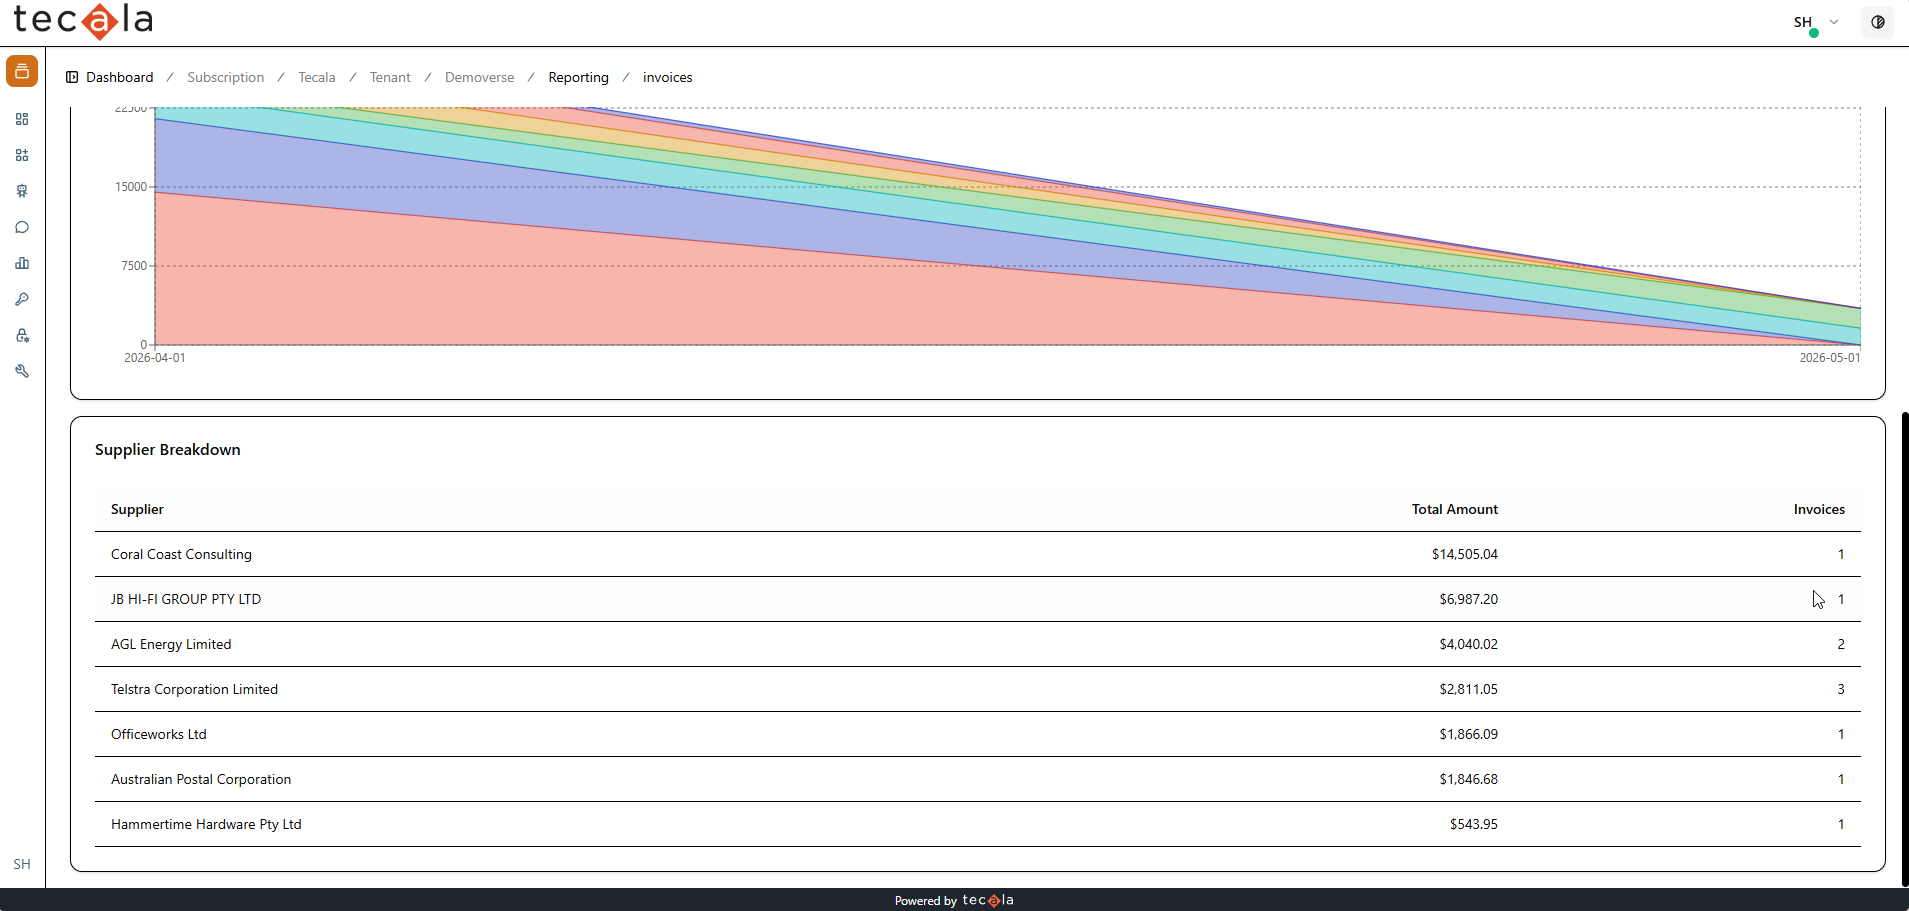Click the orange subscription stack icon in sidebar
Viewport: 1909px width, 911px height.
[x=22, y=71]
